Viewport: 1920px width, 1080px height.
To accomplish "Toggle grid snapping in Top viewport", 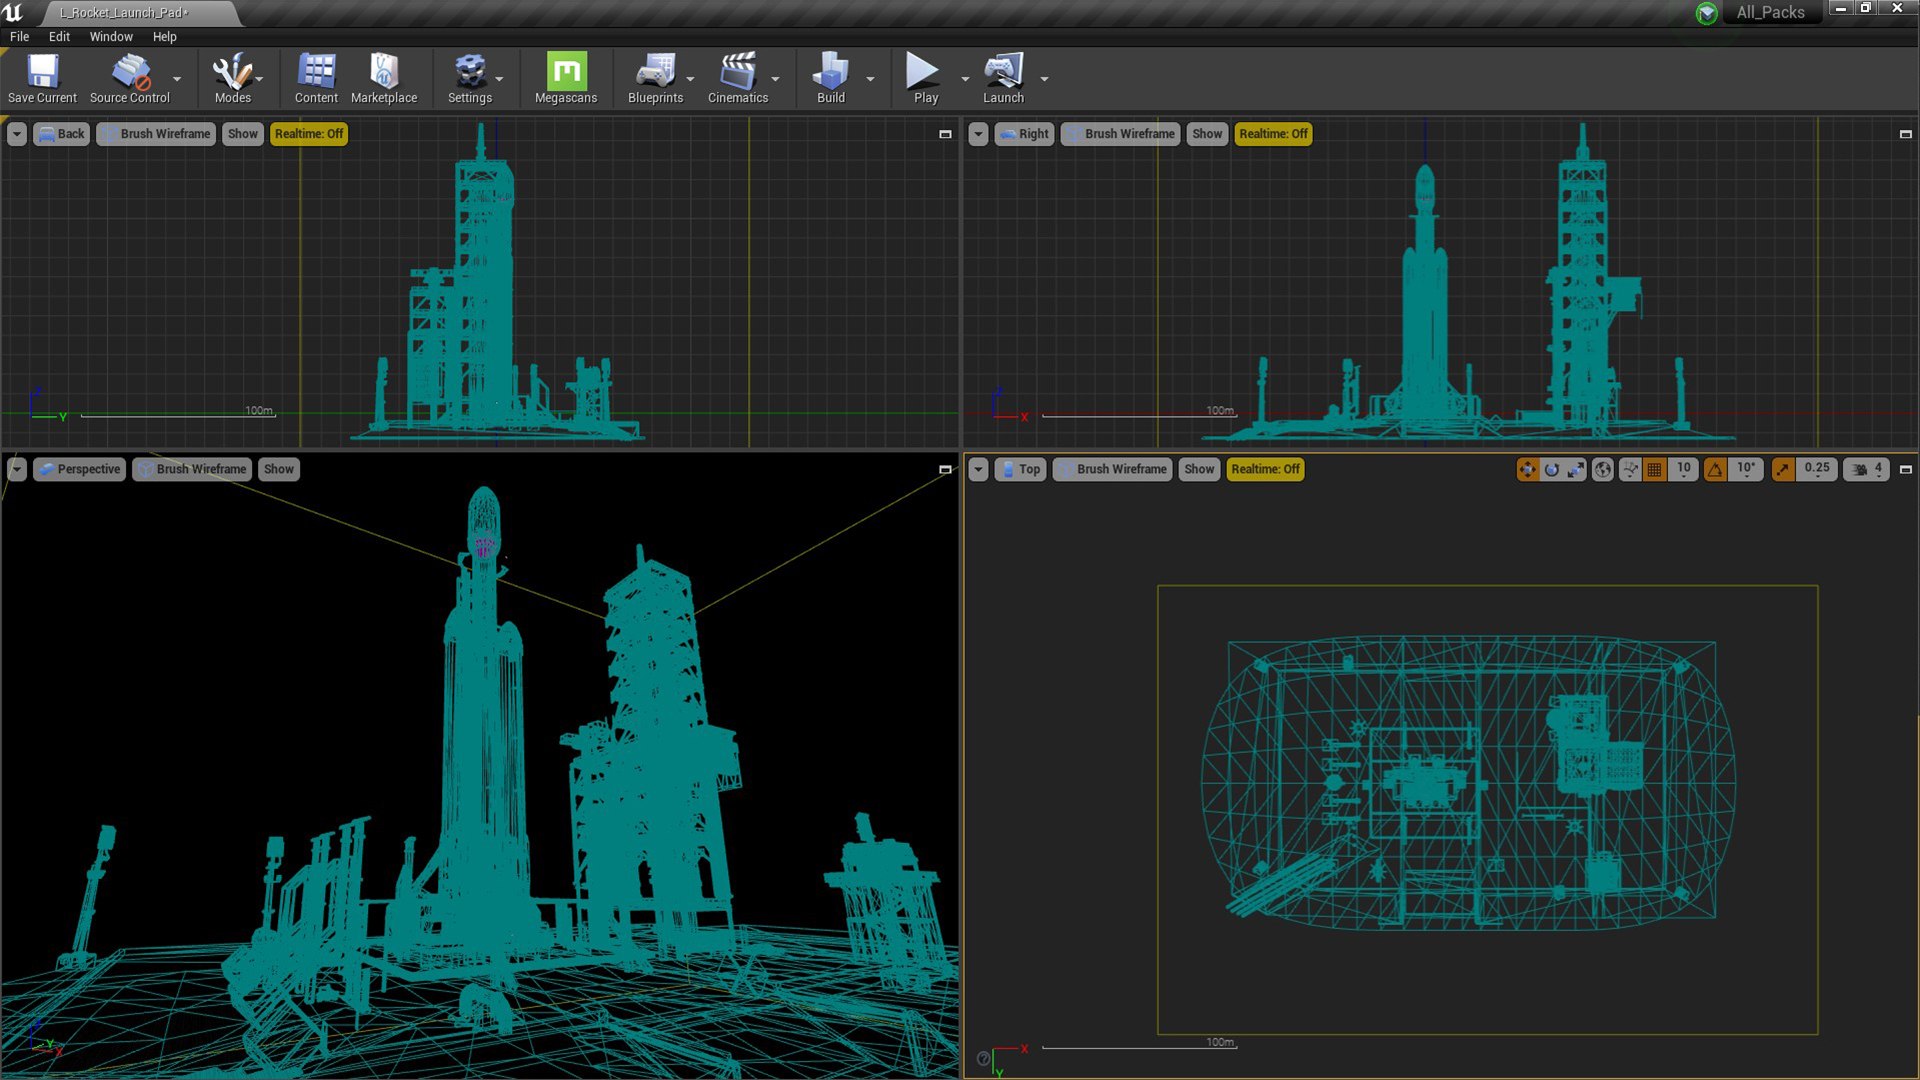I will pos(1655,469).
